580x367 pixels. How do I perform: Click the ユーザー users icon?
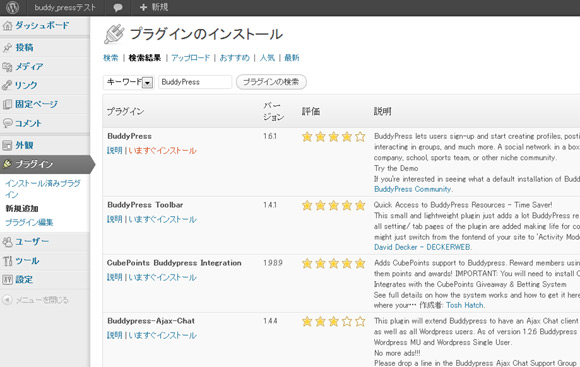[x=7, y=242]
